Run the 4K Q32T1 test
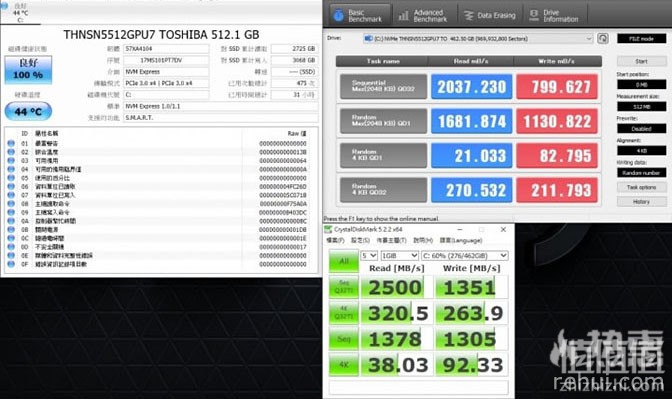Viewport: 672px width, 399px height. (x=344, y=312)
